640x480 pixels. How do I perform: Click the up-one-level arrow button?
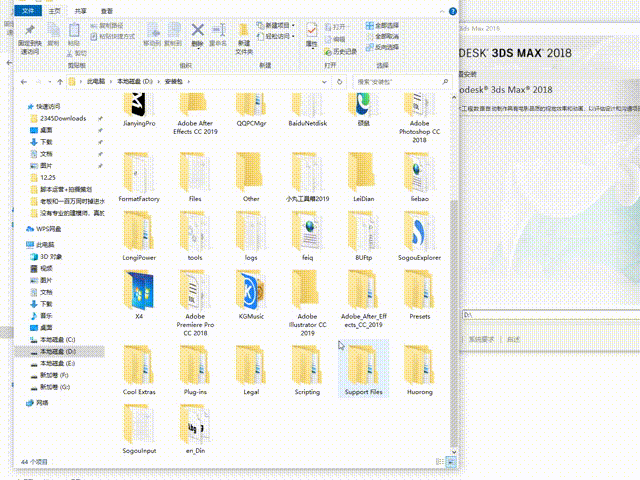point(60,82)
